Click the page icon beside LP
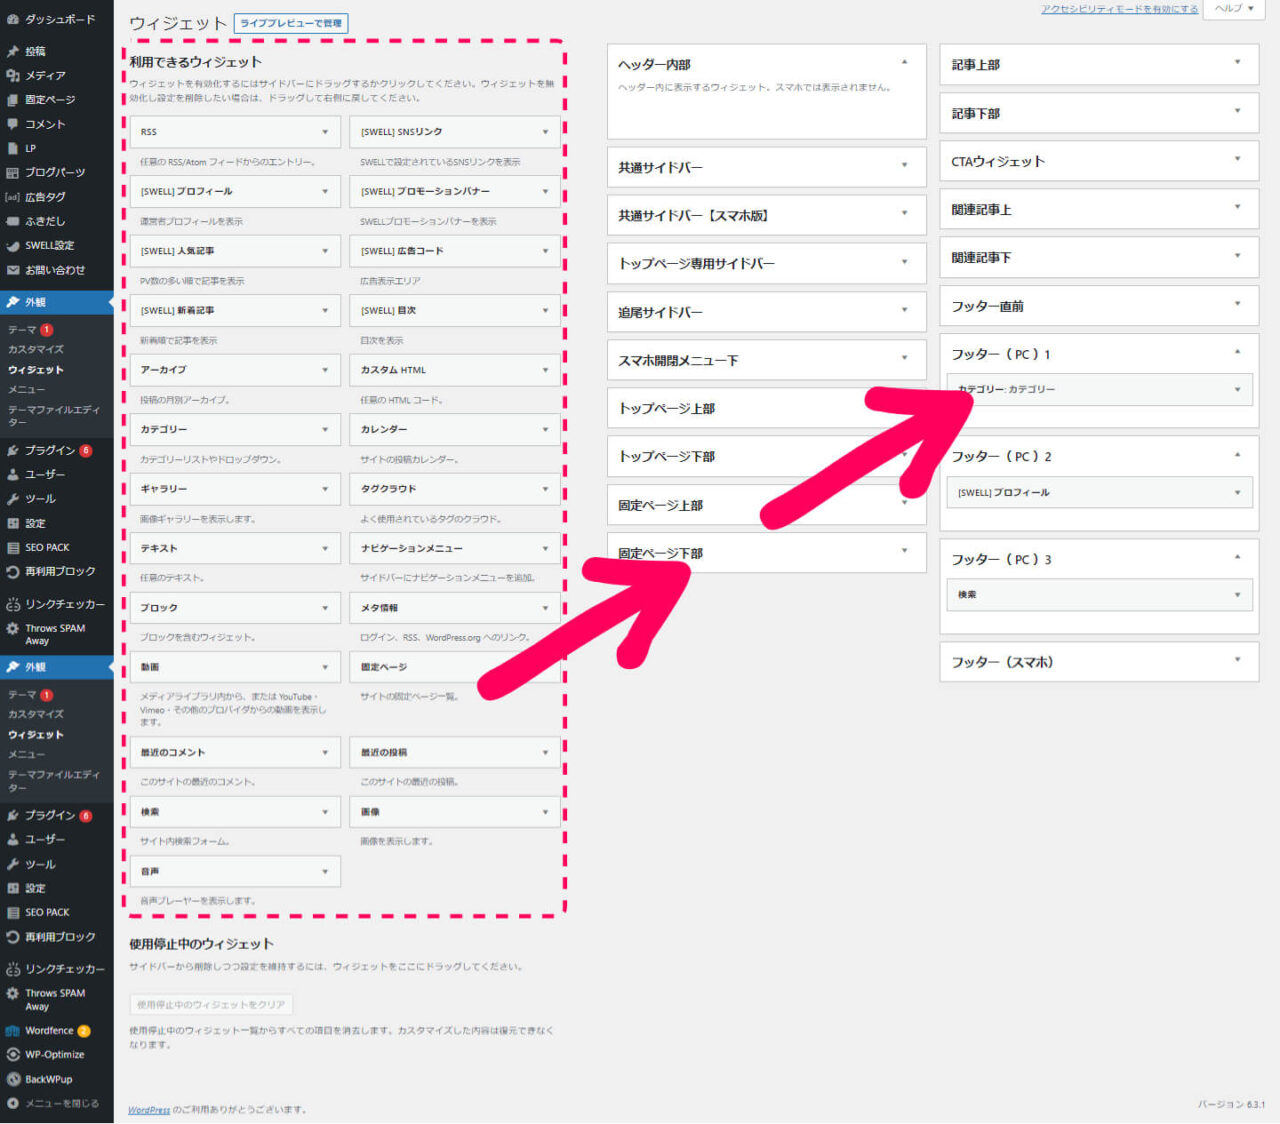This screenshot has height=1124, width=1280. [12, 148]
